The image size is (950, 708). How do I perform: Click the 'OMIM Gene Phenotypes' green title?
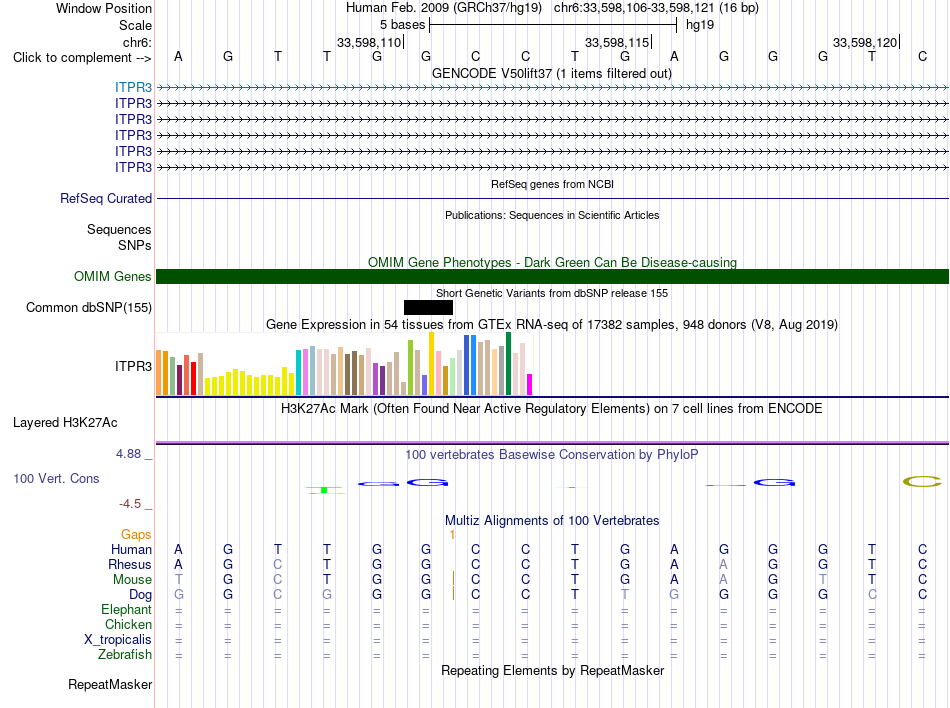(x=552, y=262)
